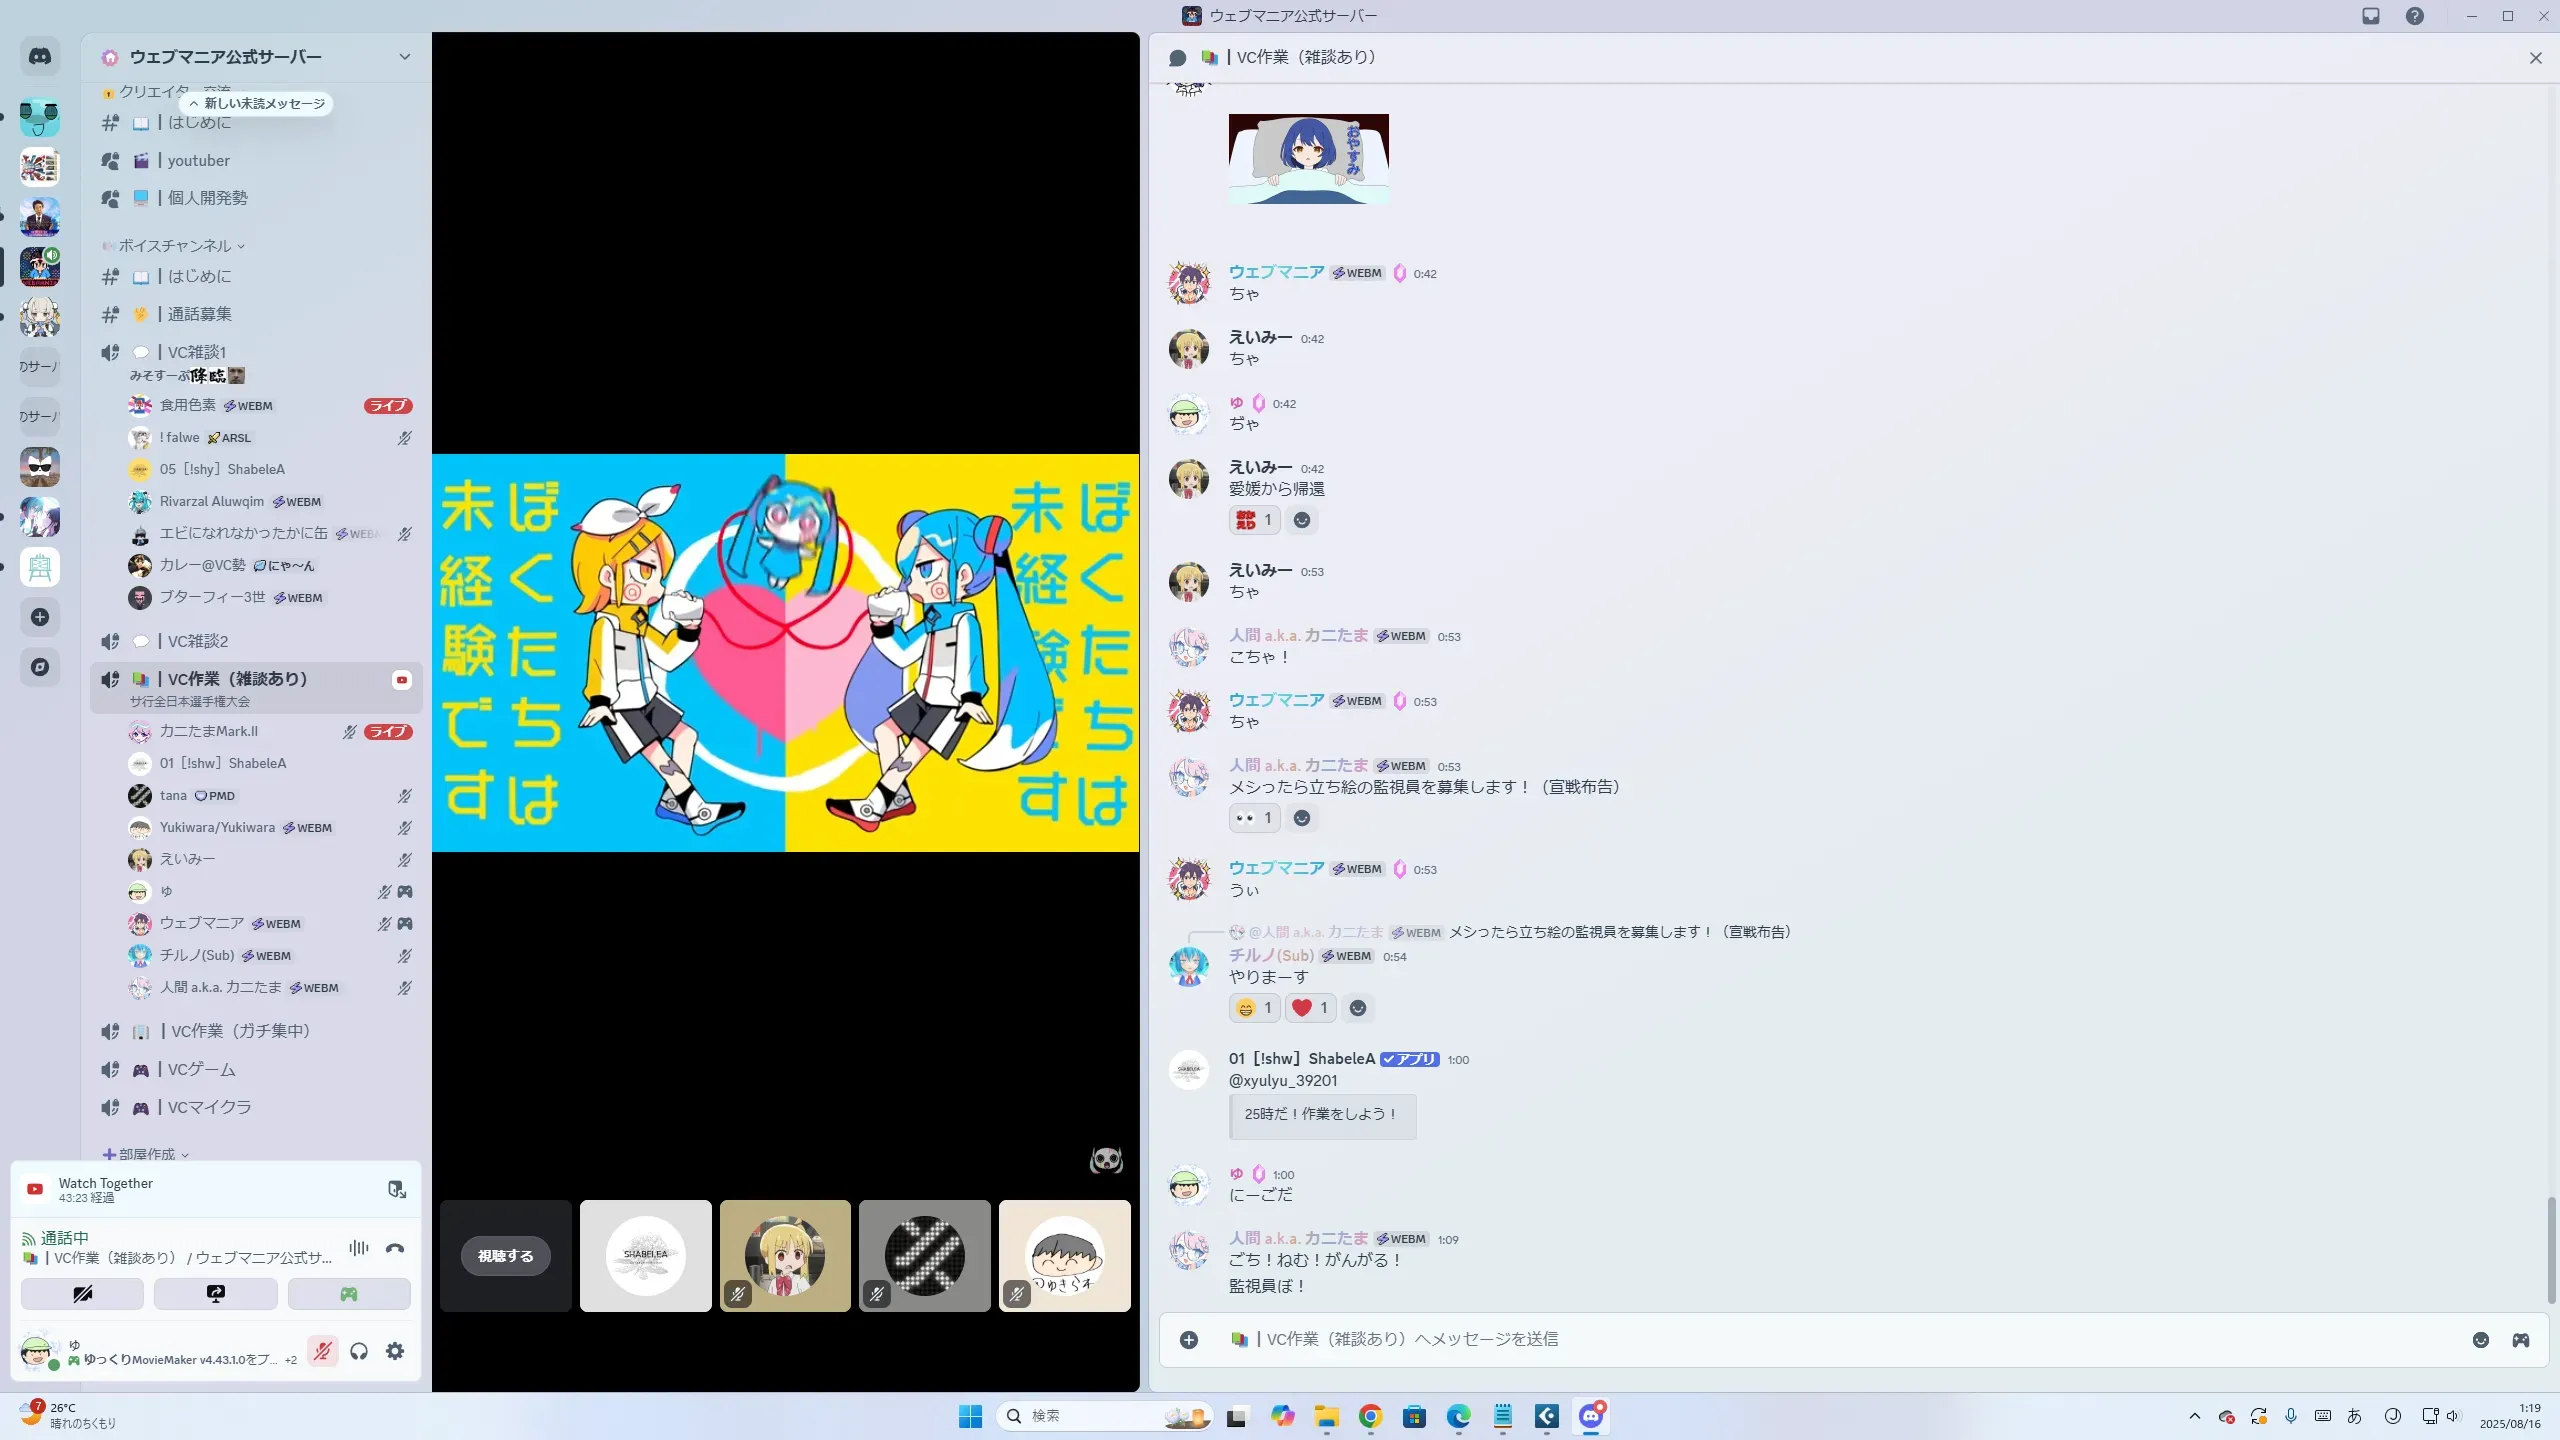
Task: Open Discord direct messages home
Action: (40, 57)
